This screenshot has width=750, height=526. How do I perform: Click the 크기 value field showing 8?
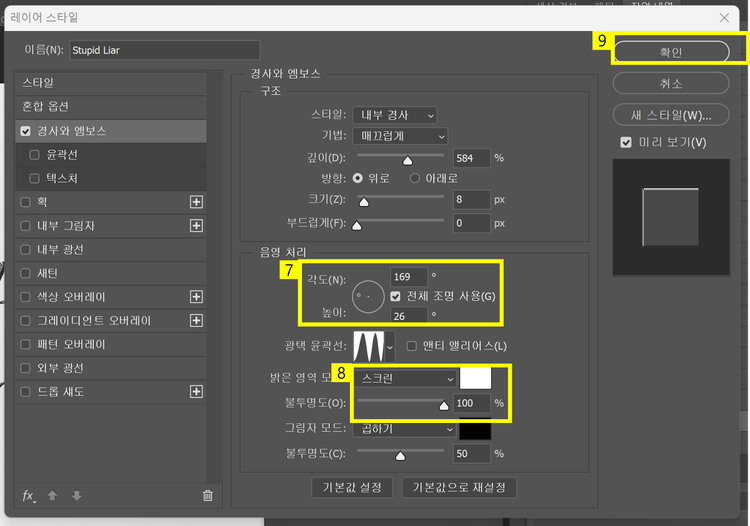tap(472, 199)
